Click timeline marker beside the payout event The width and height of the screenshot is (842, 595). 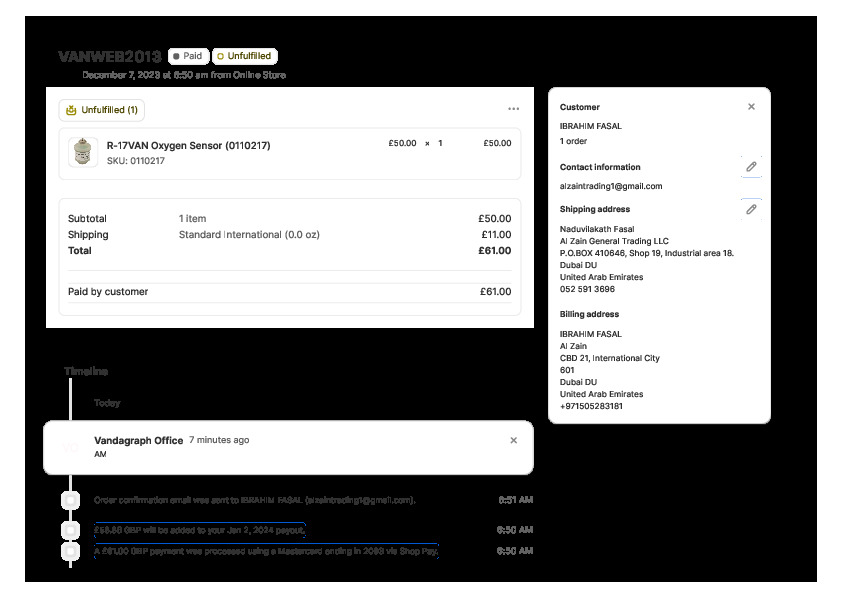pyautogui.click(x=70, y=529)
